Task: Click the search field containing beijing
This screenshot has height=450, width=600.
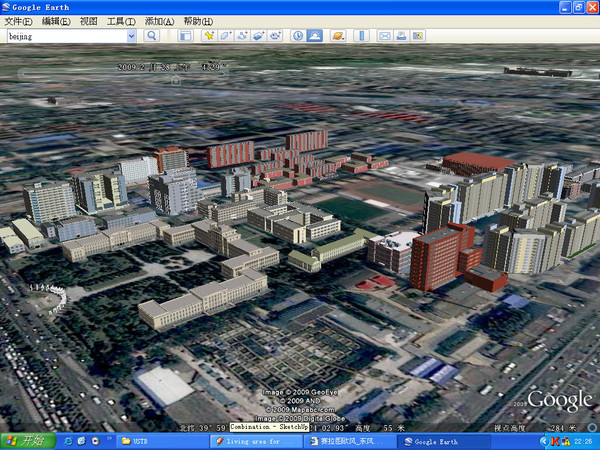Action: click(64, 36)
